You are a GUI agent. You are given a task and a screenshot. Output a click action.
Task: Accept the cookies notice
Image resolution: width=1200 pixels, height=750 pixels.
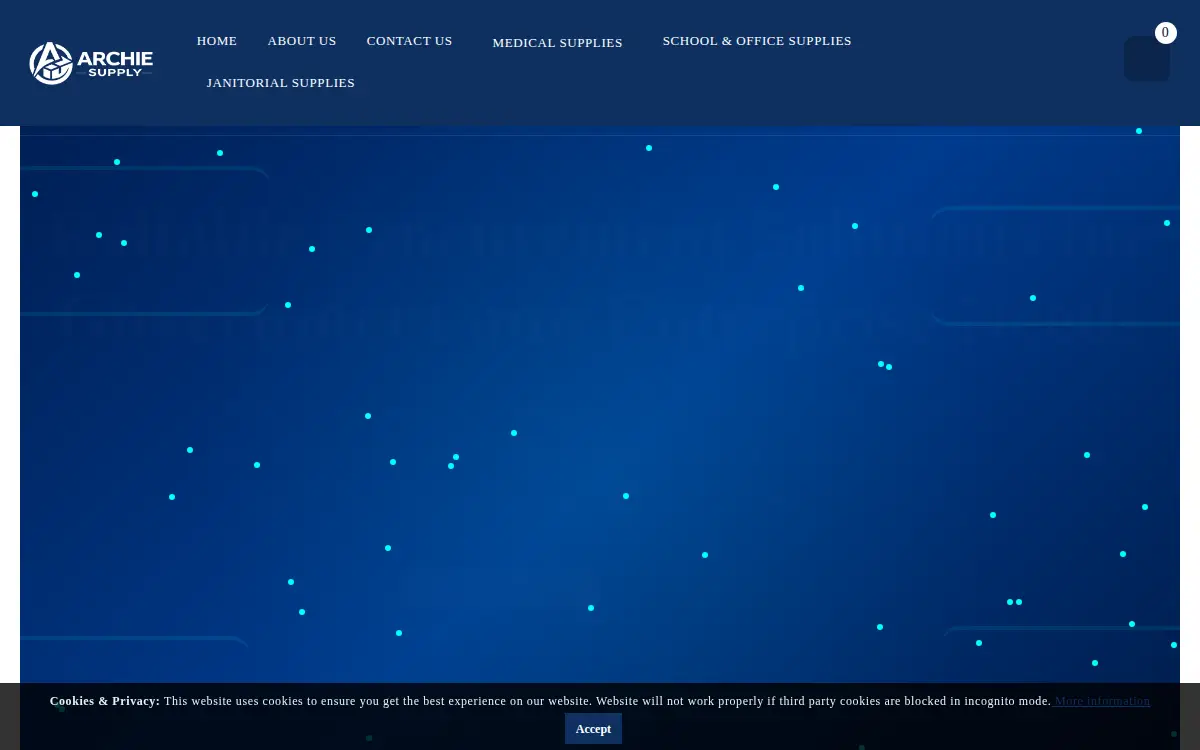(593, 729)
